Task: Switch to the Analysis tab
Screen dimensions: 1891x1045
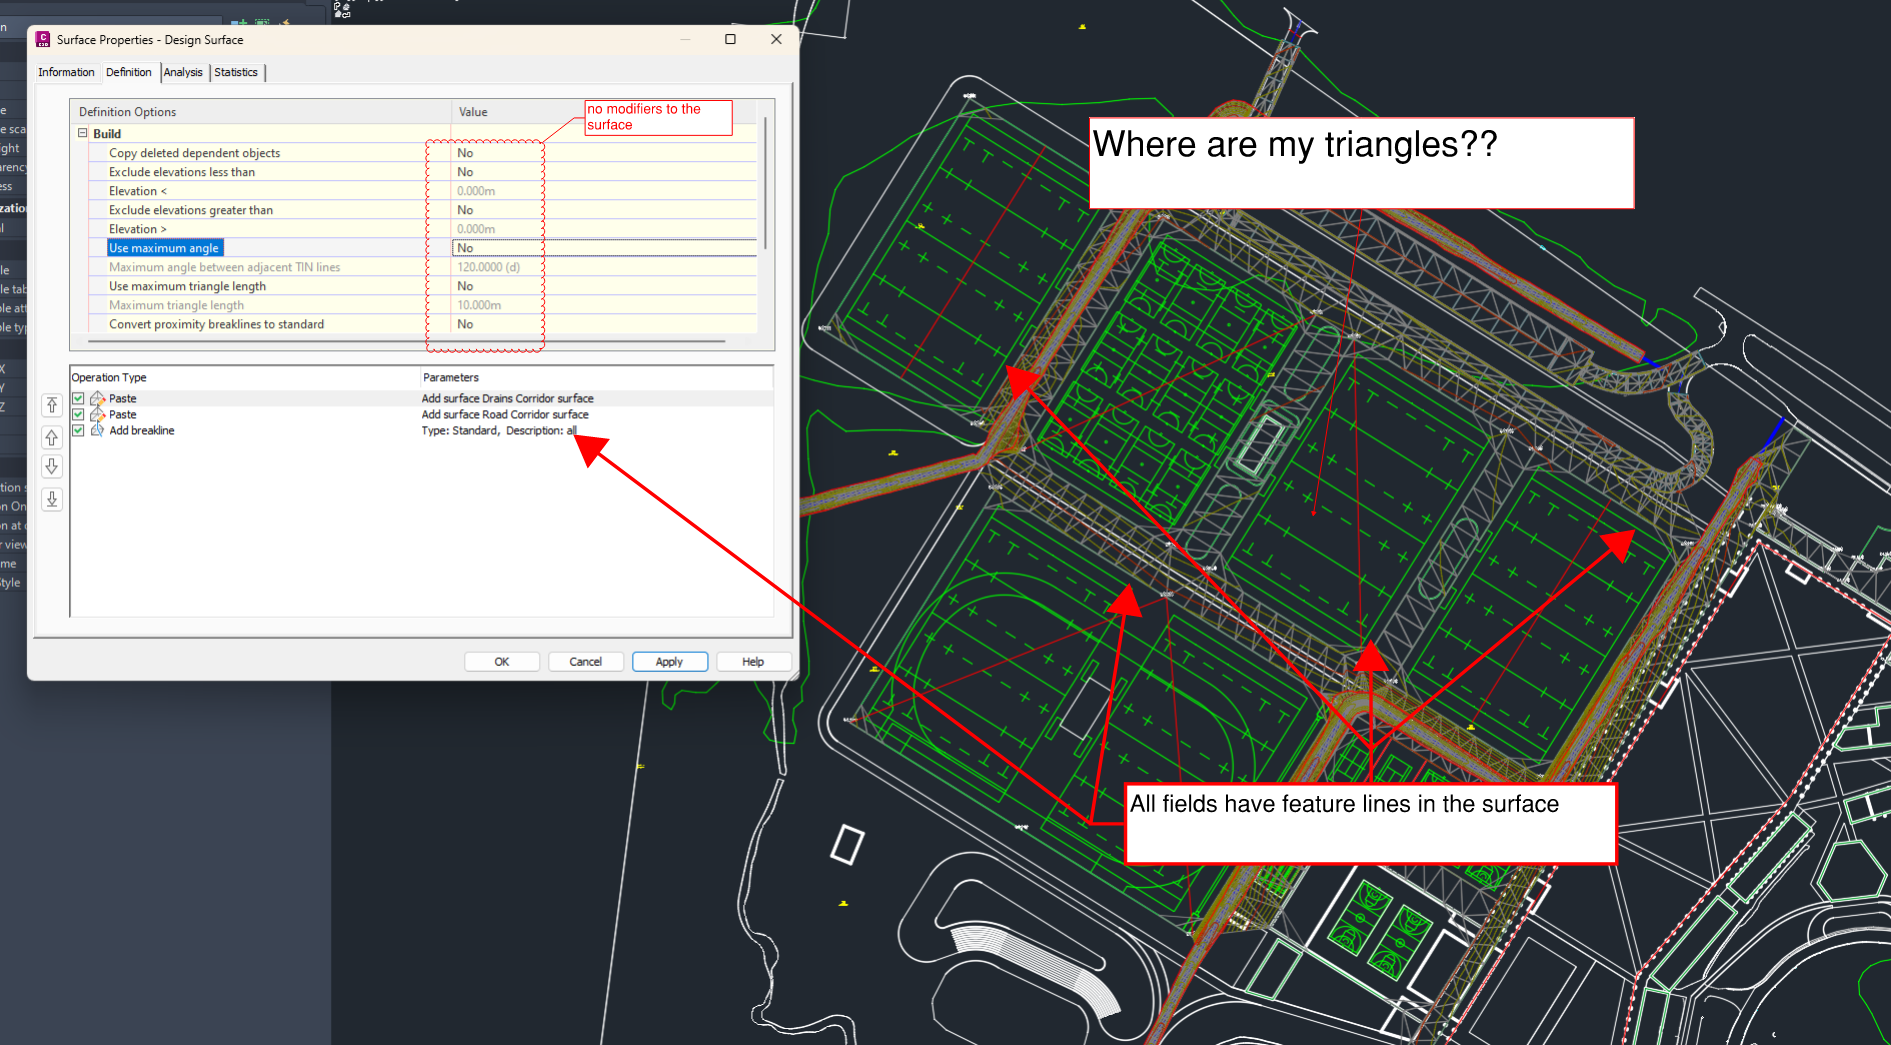Action: [183, 72]
